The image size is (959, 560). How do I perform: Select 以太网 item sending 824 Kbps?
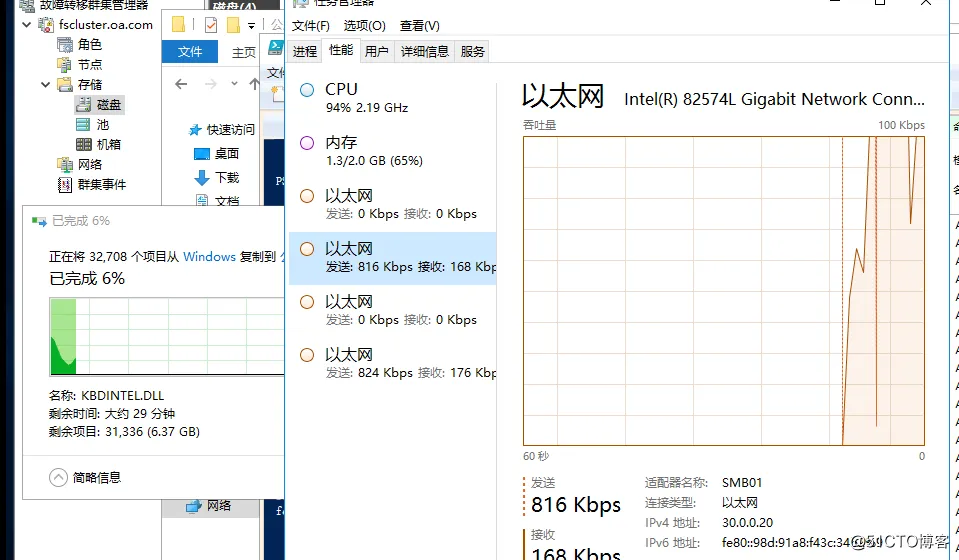pos(393,364)
